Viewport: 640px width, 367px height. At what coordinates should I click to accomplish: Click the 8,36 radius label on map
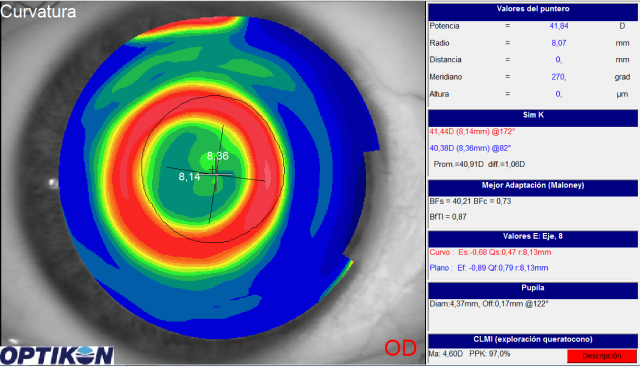coord(218,156)
